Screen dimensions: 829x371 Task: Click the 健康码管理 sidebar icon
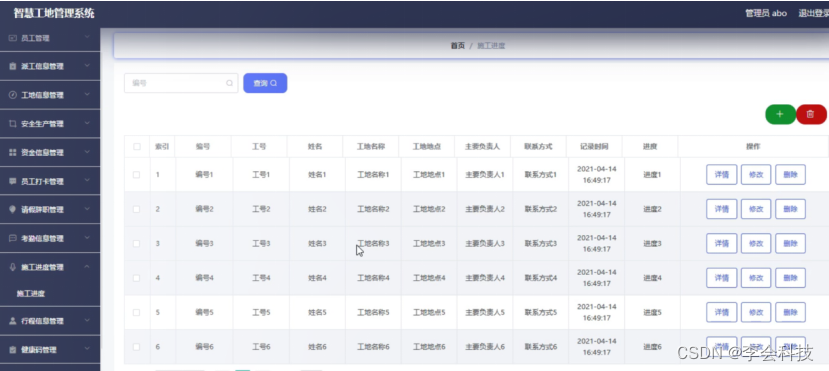(x=13, y=350)
